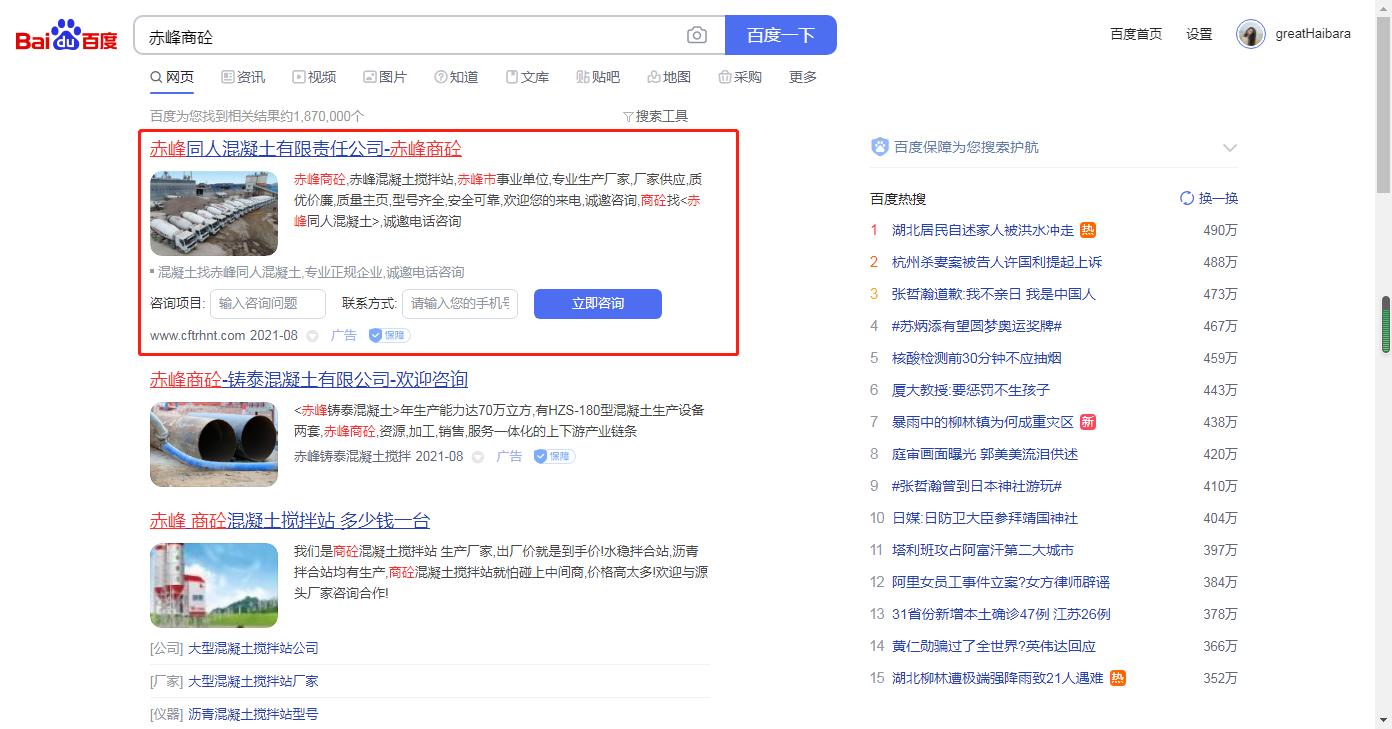Open hot search #张哲瀚曾到日本神社游玩#
Image resolution: width=1392 pixels, height=729 pixels.
[977, 486]
